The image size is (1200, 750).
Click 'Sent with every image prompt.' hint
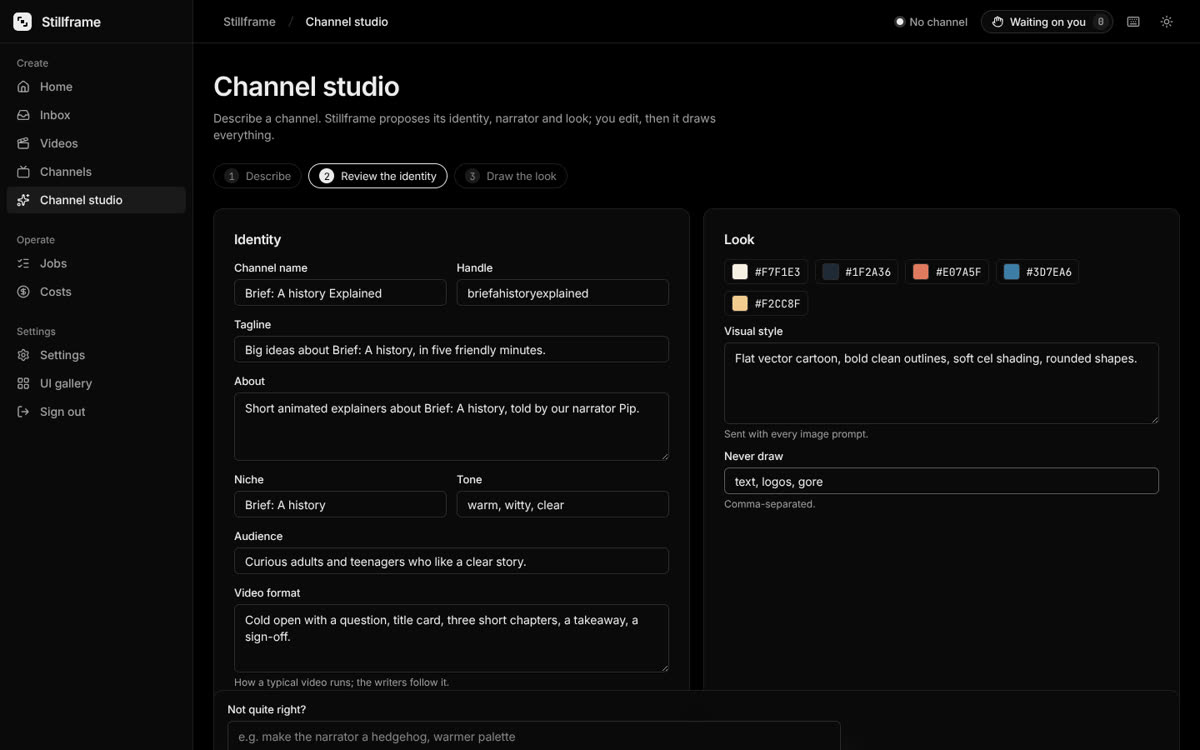coord(796,434)
